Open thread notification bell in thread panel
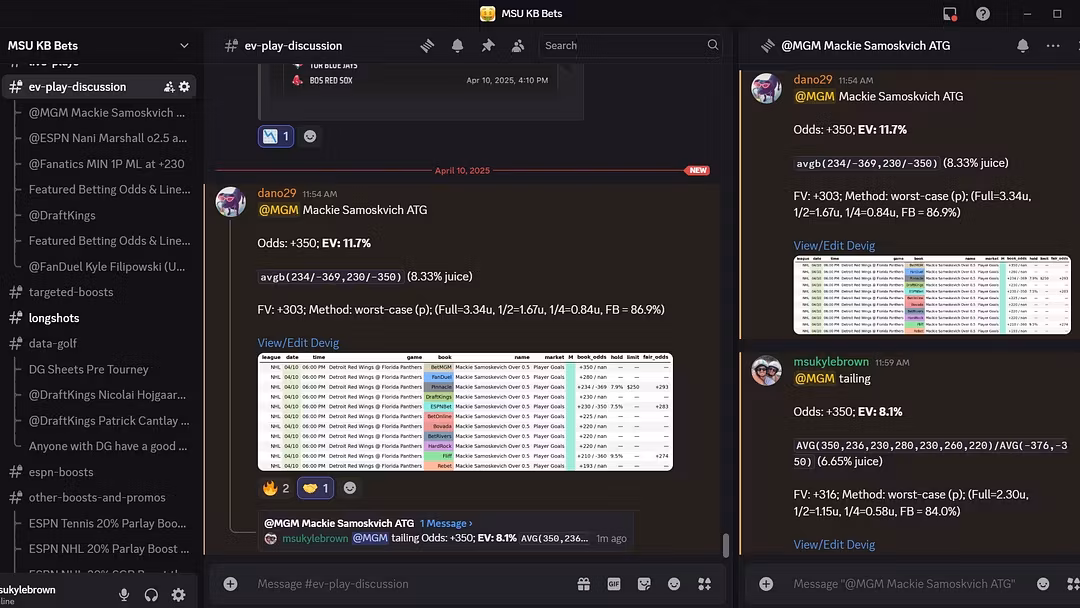 tap(1023, 45)
